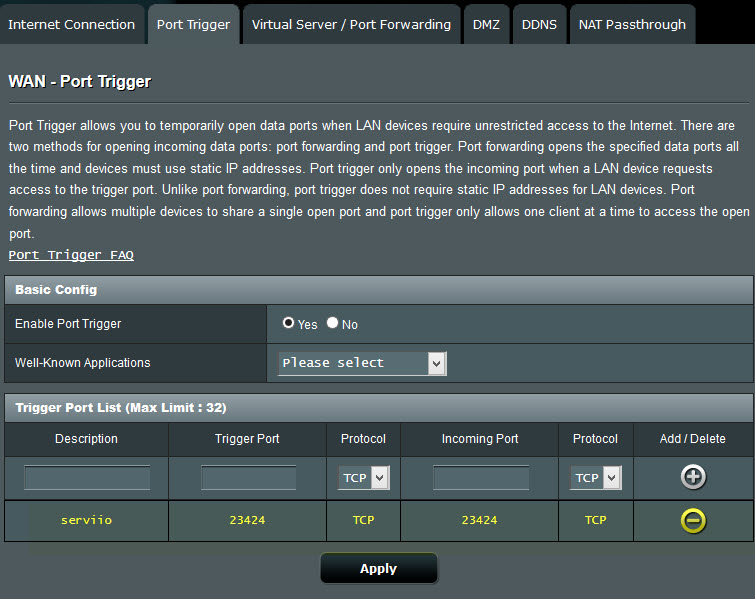
Task: Click the 23424 trigger port value
Action: (248, 520)
